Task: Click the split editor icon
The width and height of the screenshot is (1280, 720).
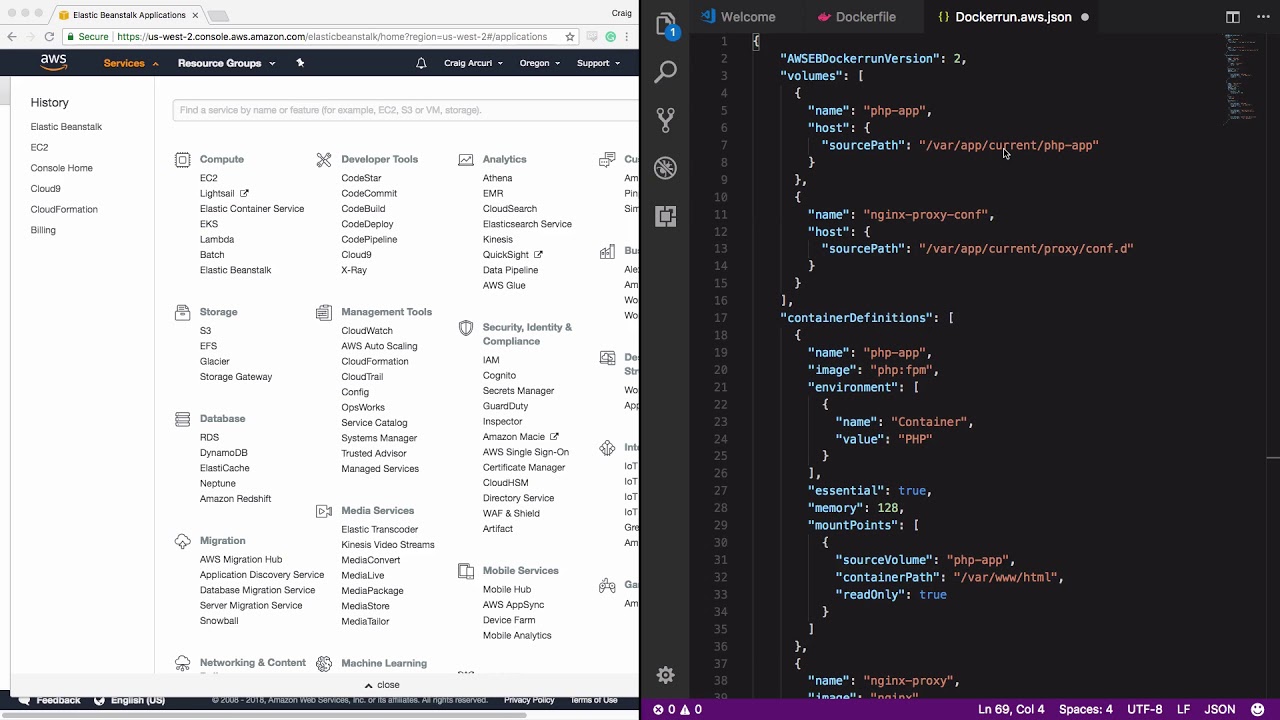Action: click(1233, 17)
